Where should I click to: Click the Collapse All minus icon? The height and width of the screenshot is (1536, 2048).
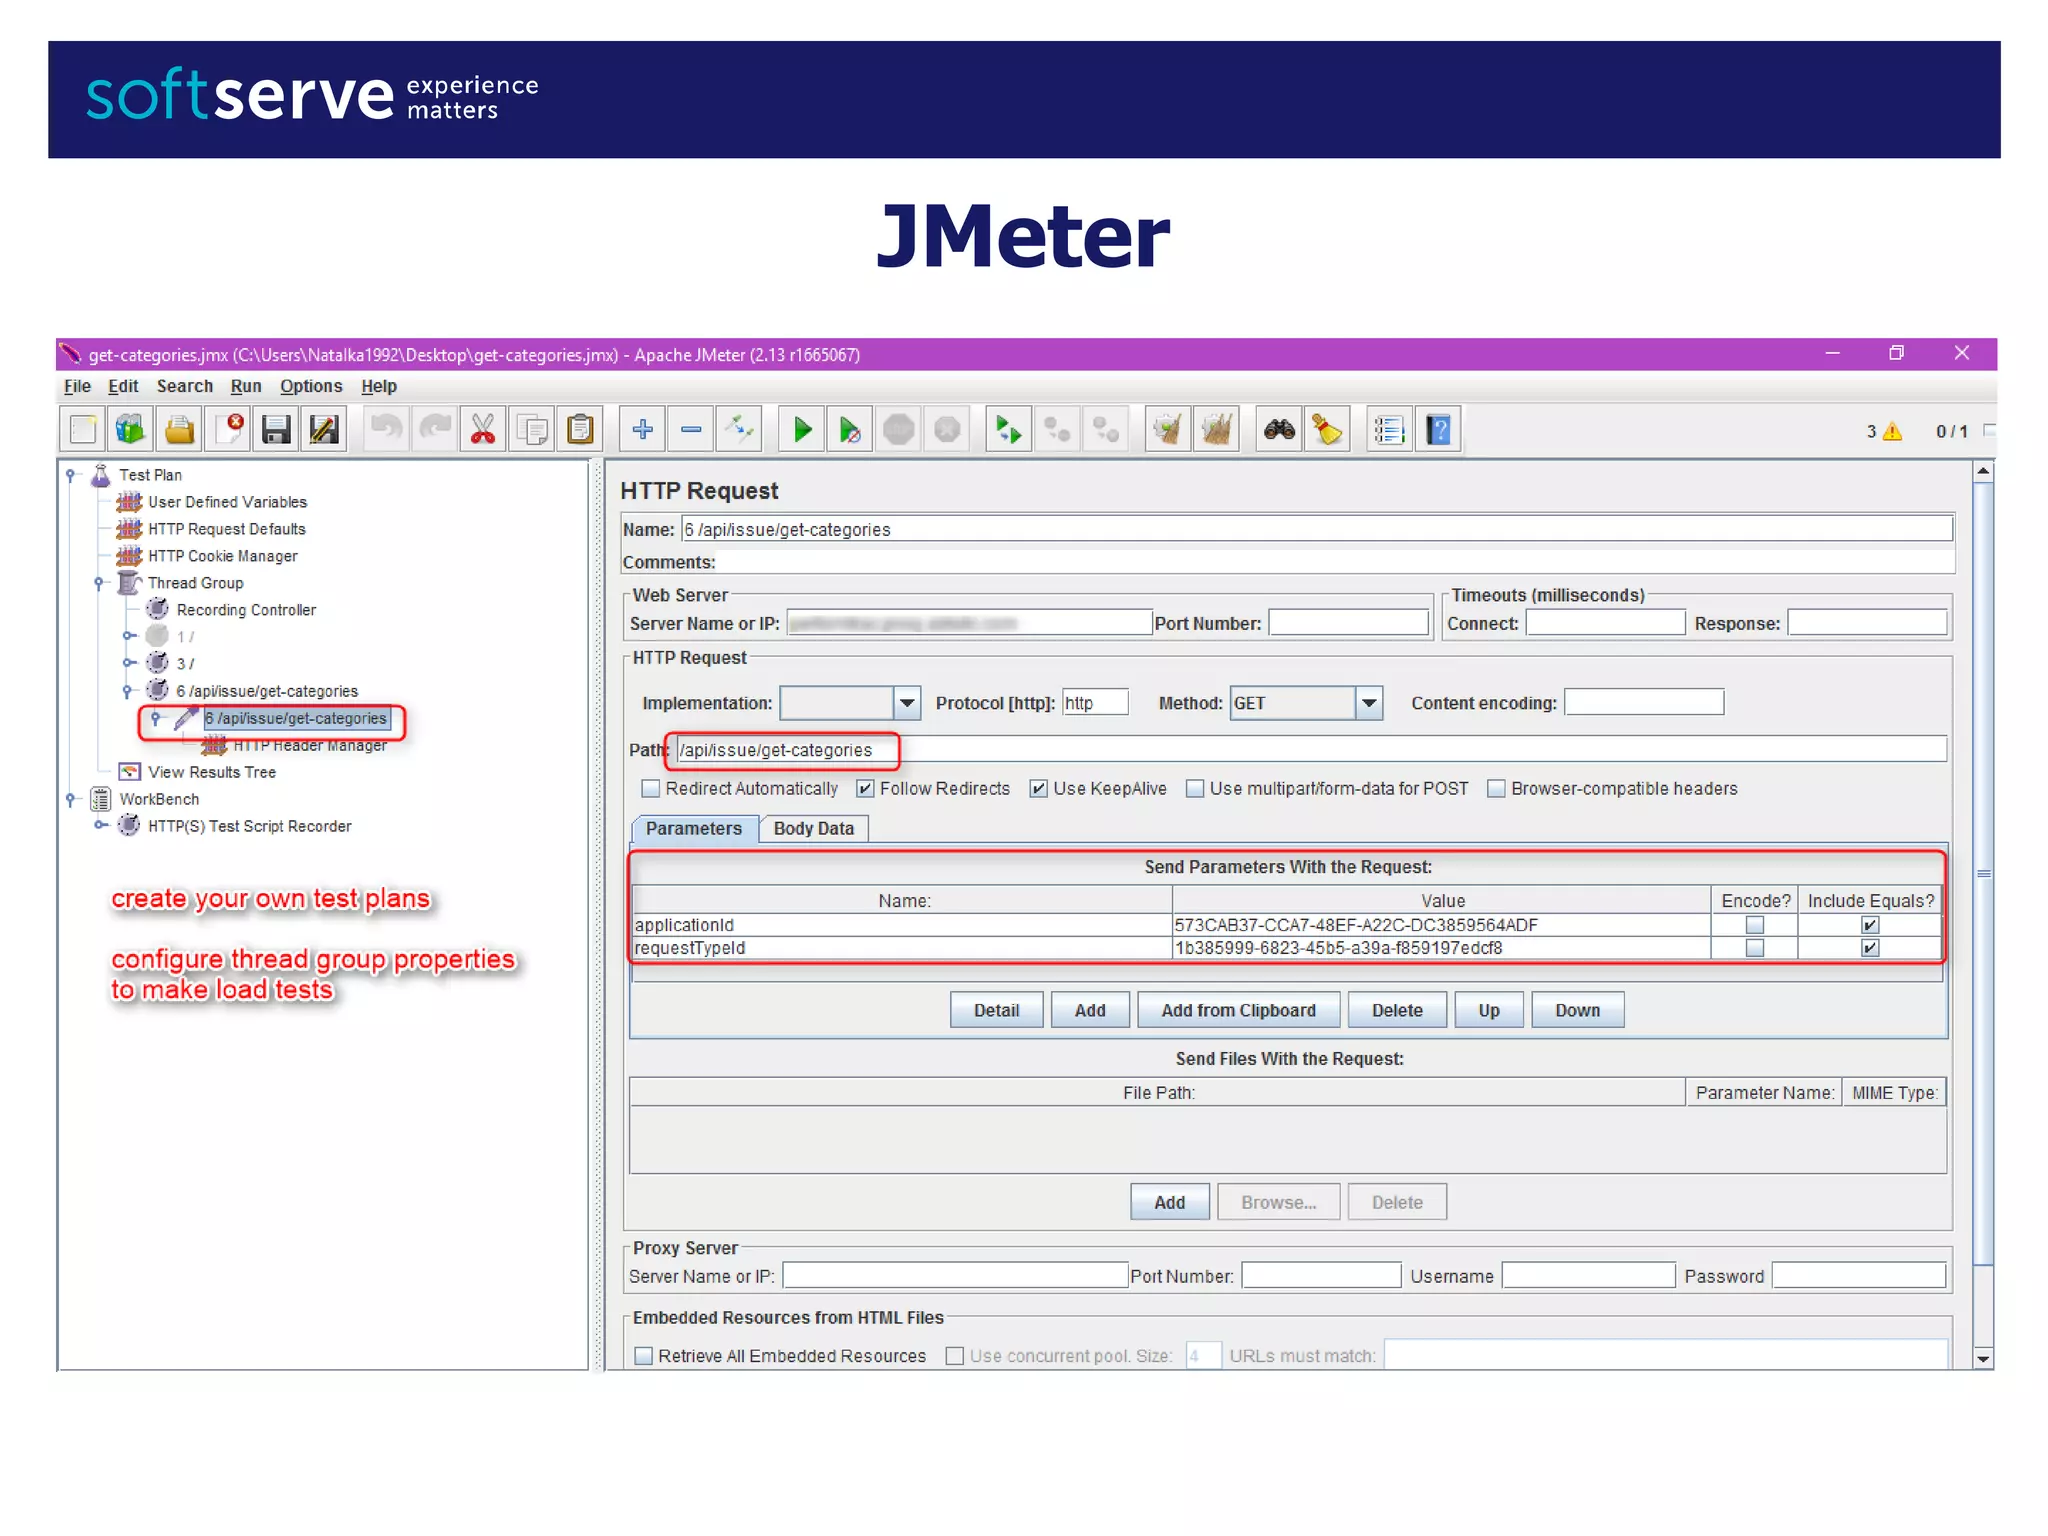[691, 430]
